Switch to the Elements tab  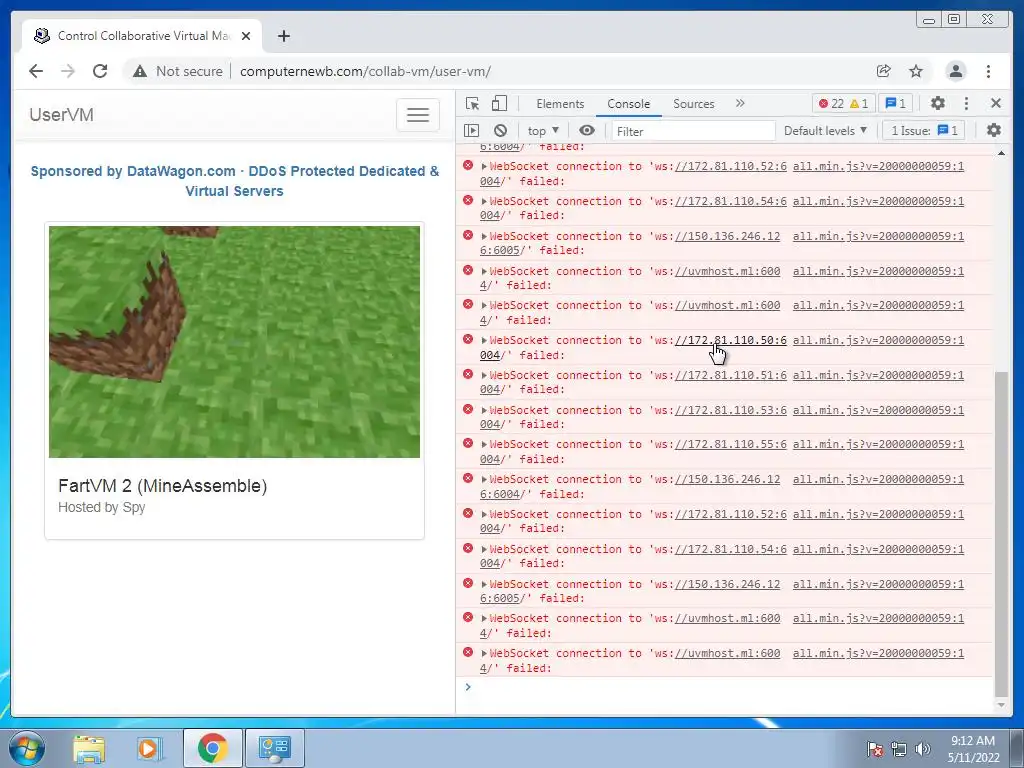click(x=560, y=104)
